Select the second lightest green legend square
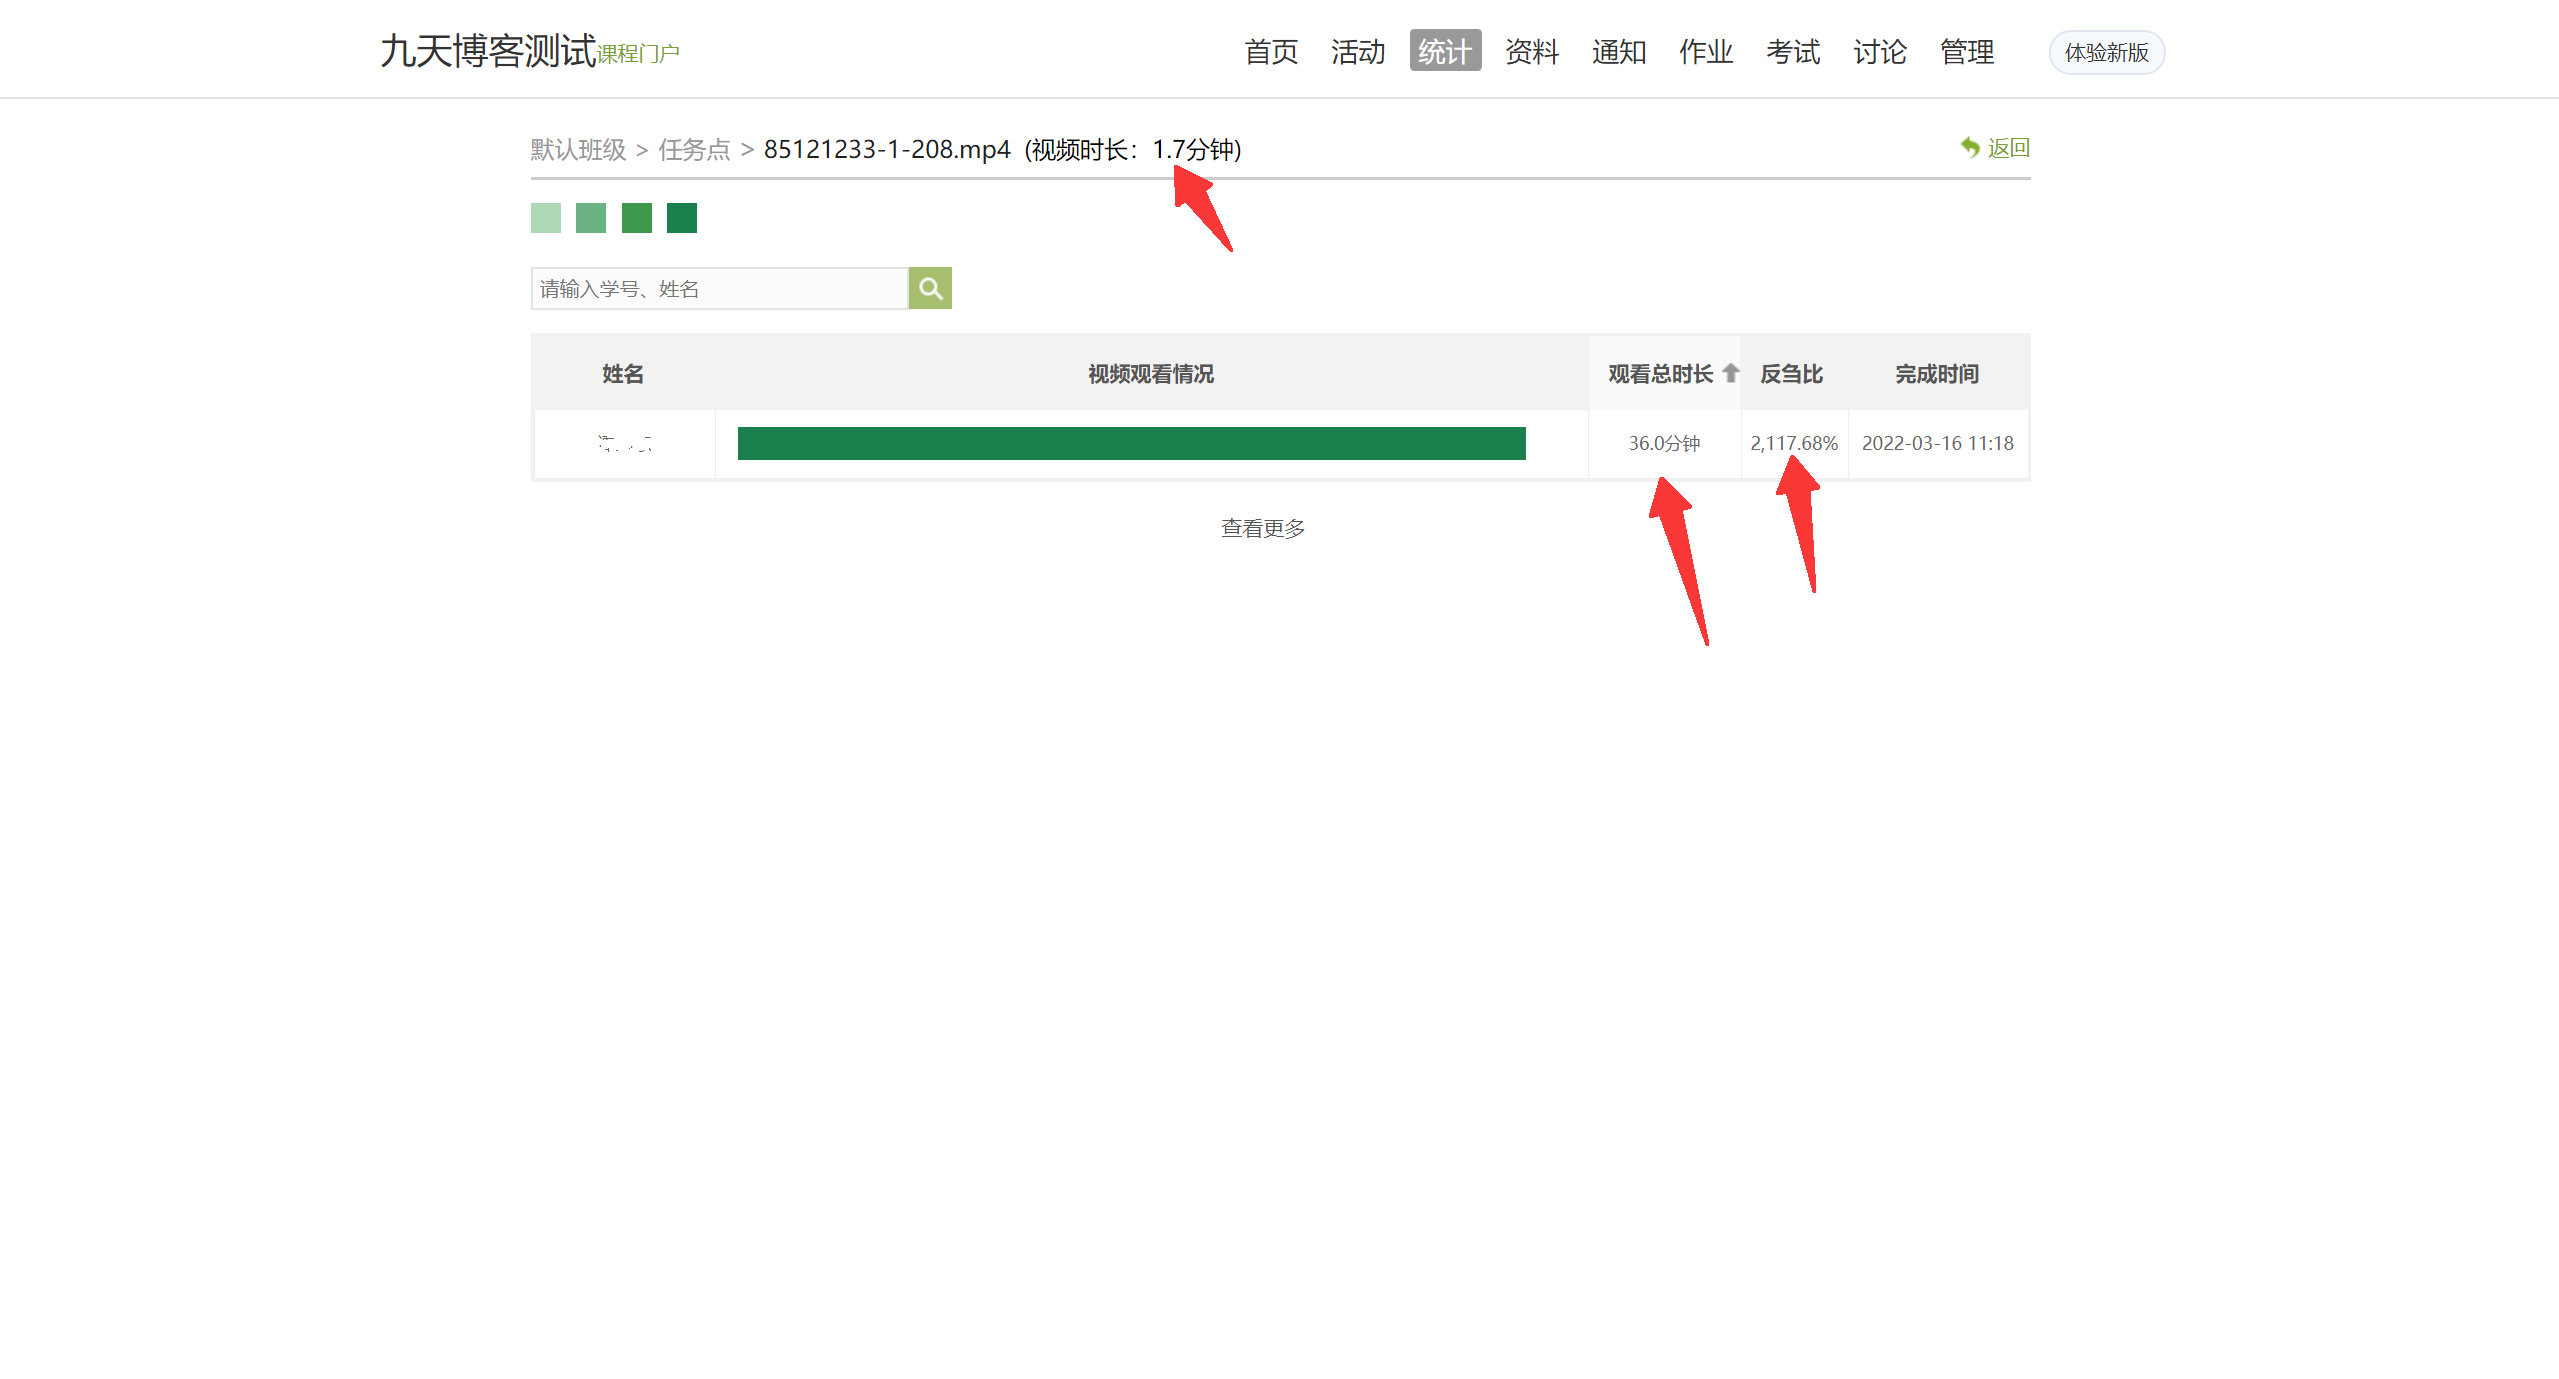2559x1379 pixels. 590,217
